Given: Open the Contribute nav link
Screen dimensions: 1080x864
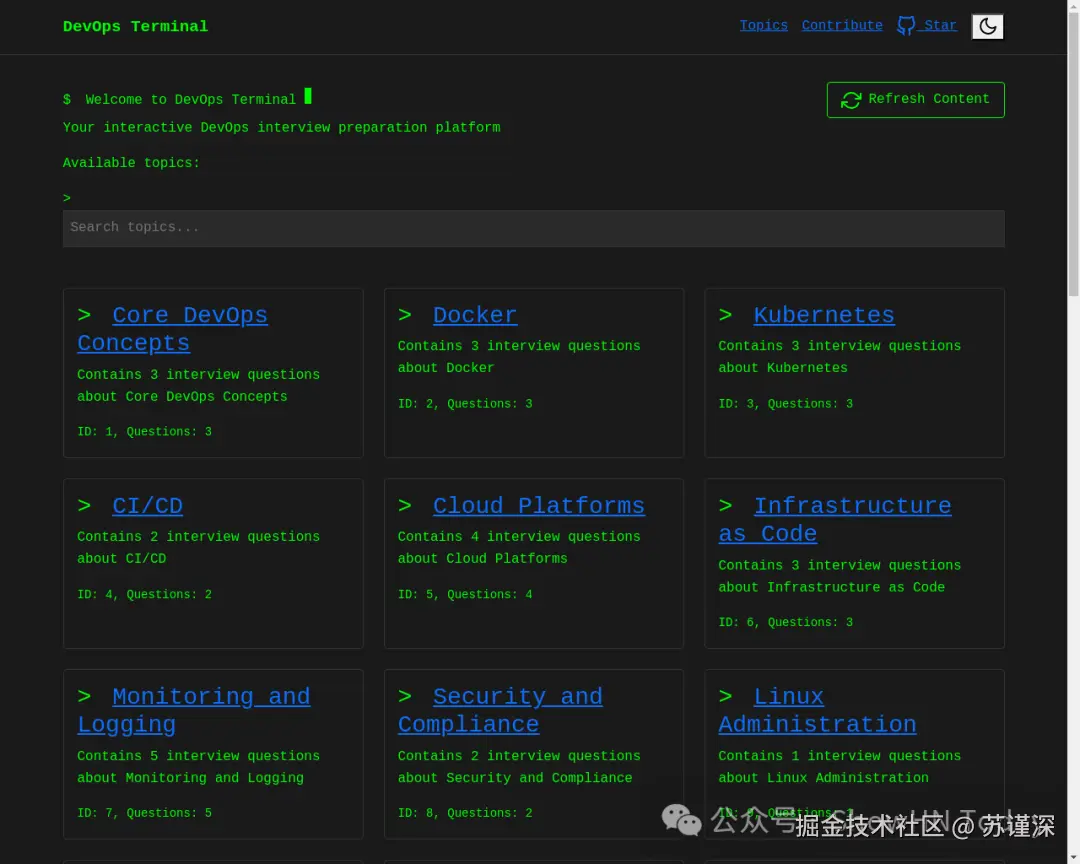Looking at the screenshot, I should [842, 25].
